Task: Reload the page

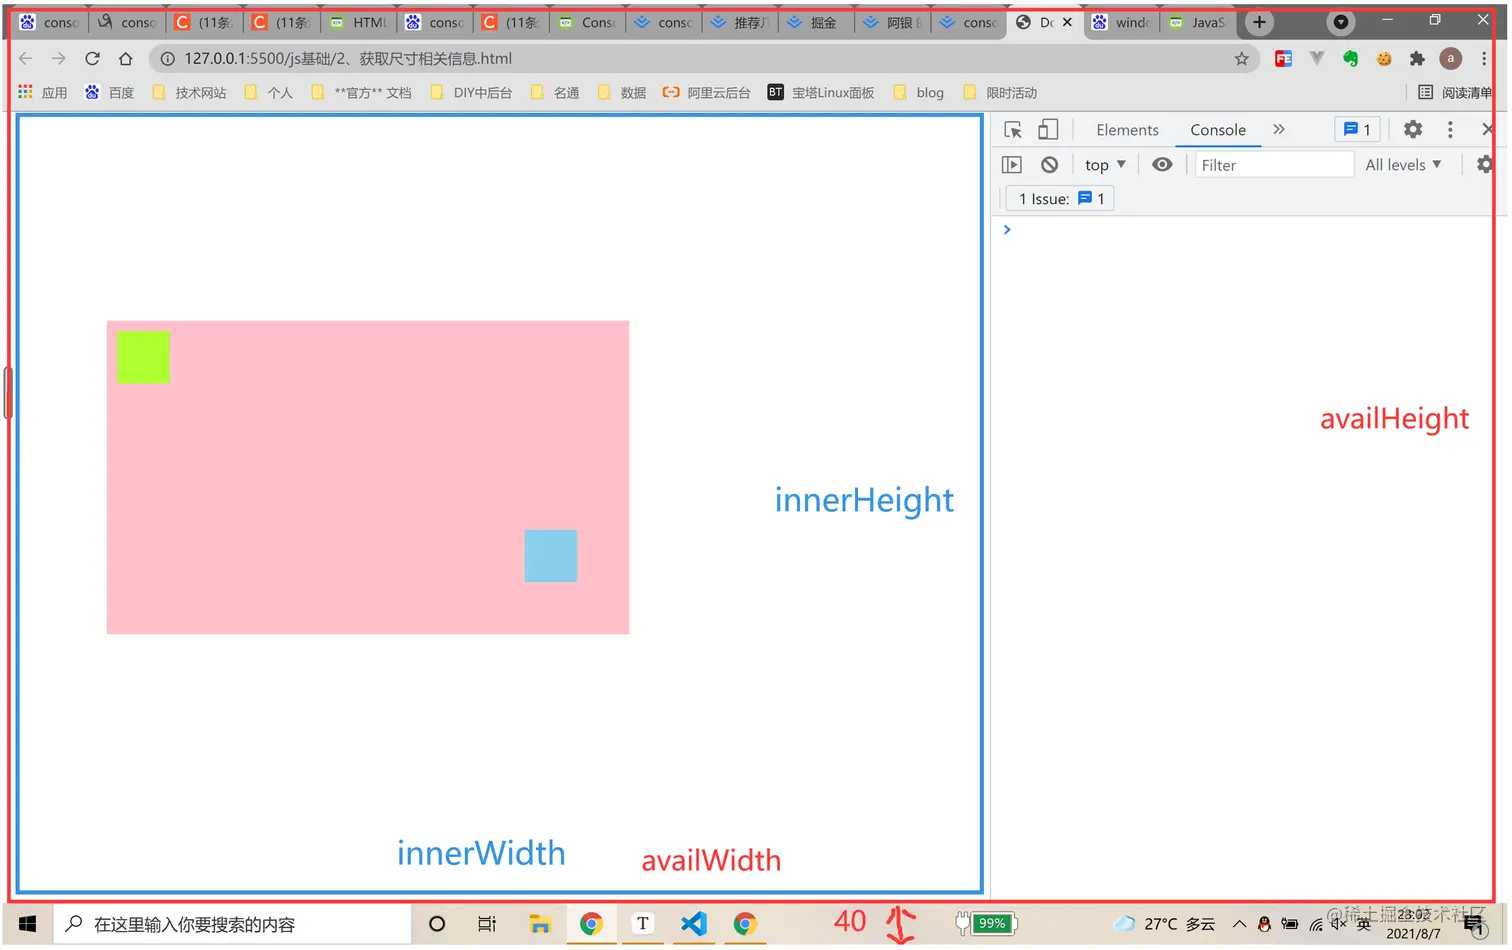Action: click(x=92, y=59)
